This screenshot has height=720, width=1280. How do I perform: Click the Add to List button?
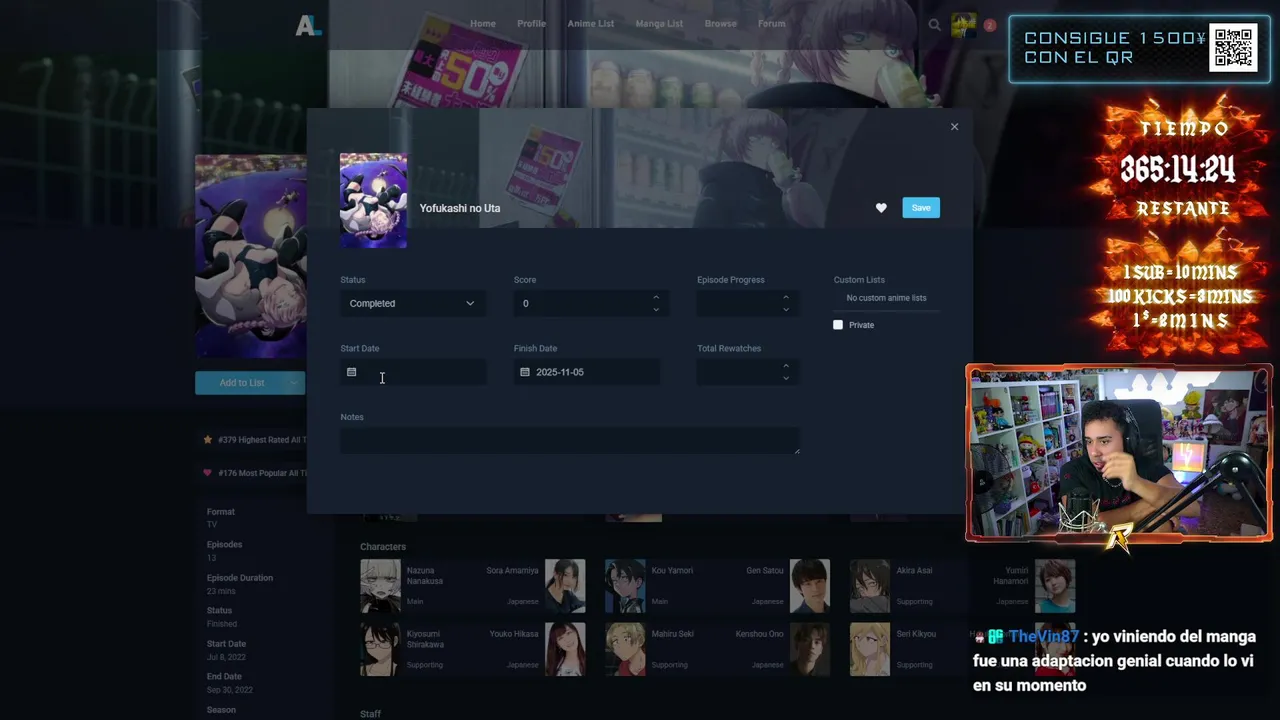point(240,383)
